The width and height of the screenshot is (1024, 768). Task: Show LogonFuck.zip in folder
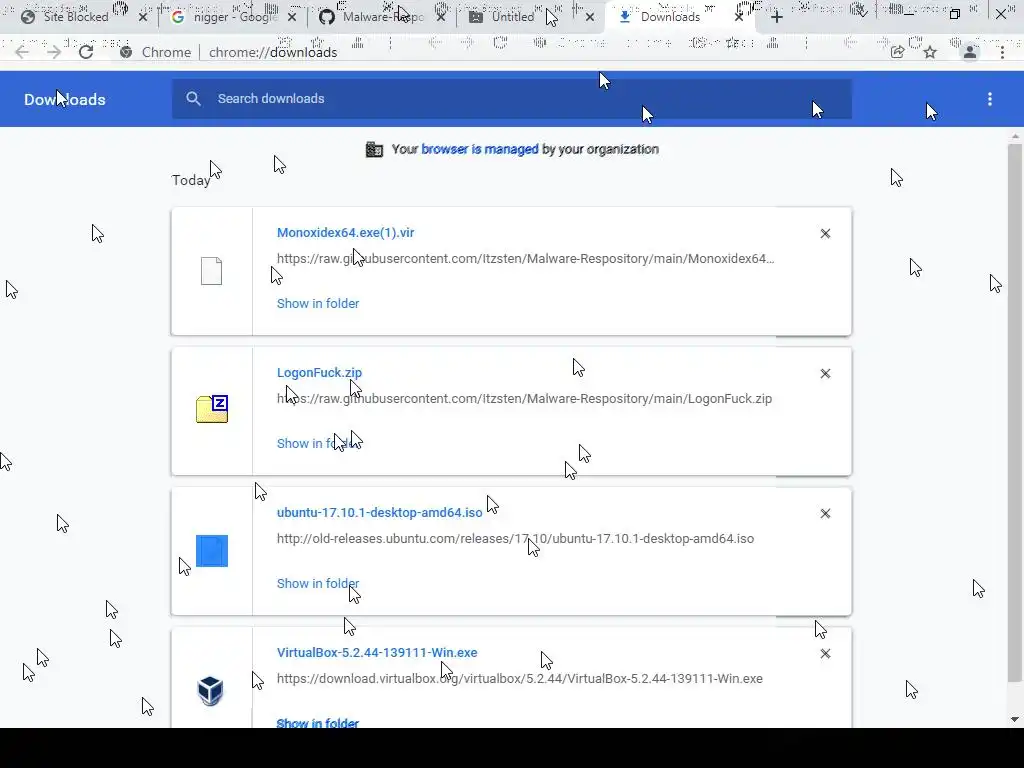318,443
